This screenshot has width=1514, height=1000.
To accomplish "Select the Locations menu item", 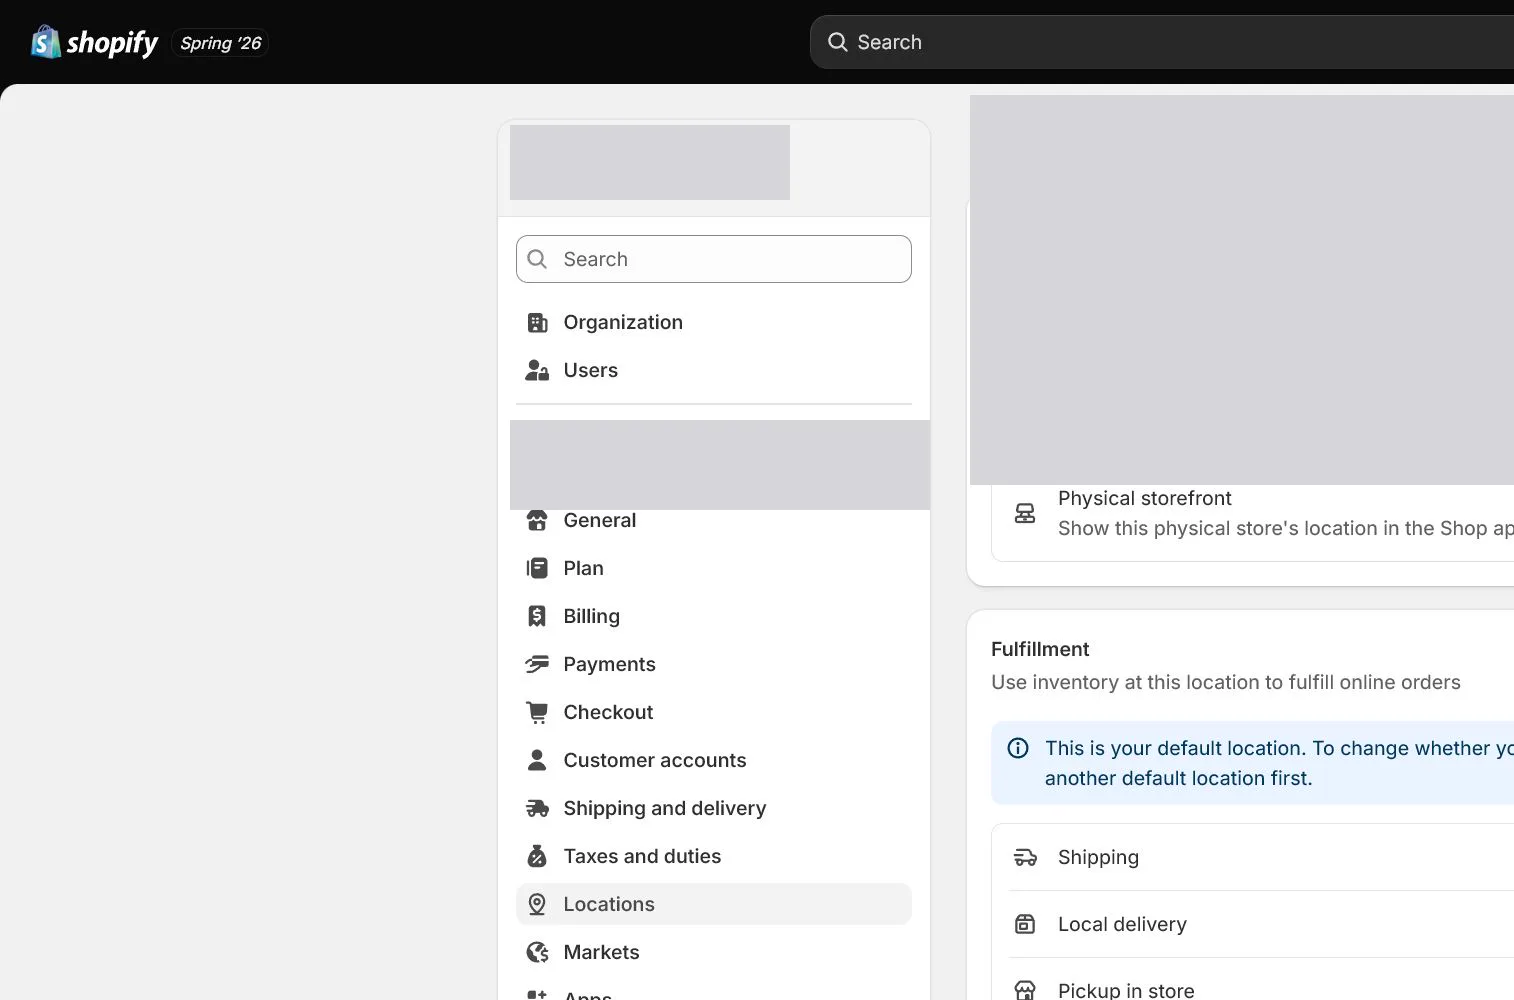I will pyautogui.click(x=714, y=904).
